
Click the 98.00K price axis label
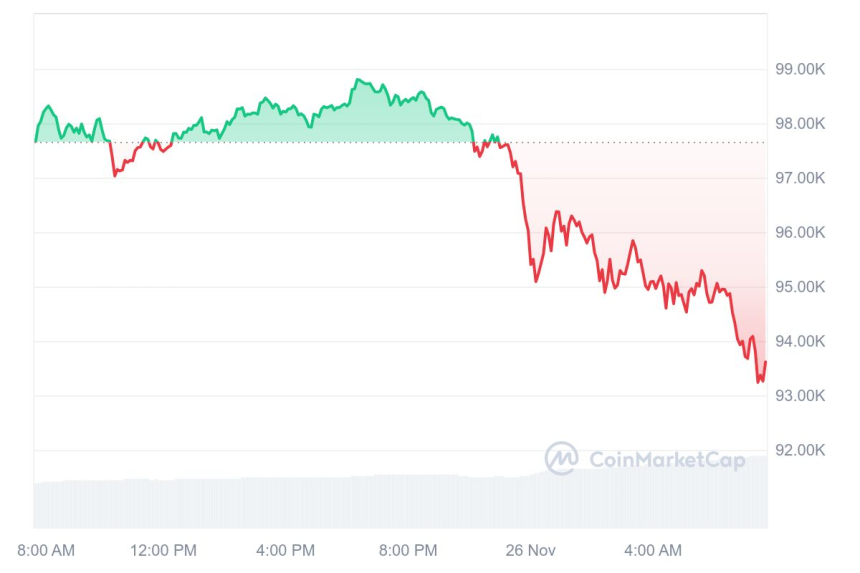(x=800, y=124)
